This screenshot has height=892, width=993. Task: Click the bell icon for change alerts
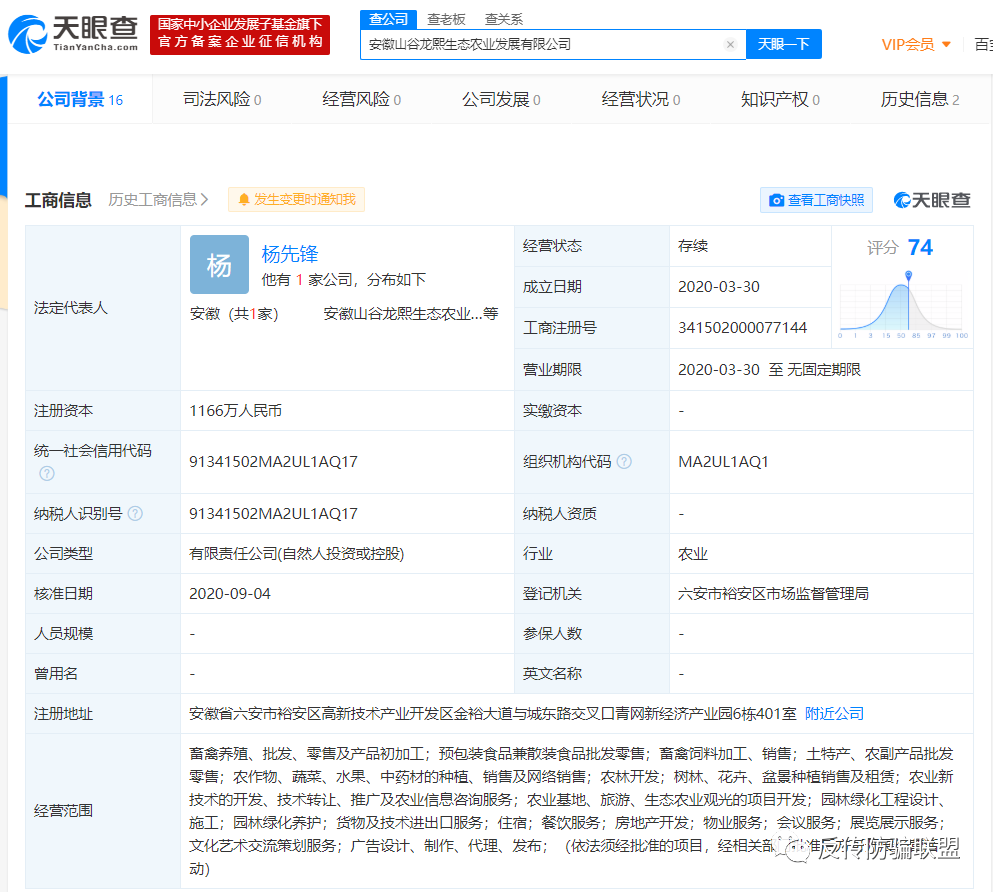coord(244,200)
